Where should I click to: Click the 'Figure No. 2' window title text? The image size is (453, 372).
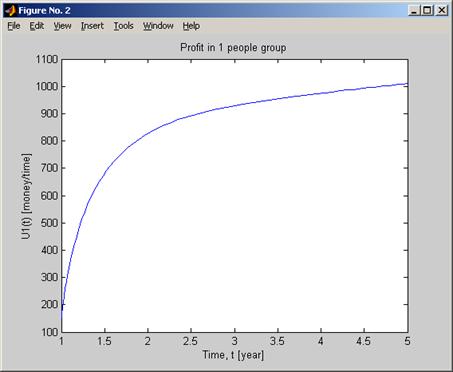pyautogui.click(x=44, y=11)
